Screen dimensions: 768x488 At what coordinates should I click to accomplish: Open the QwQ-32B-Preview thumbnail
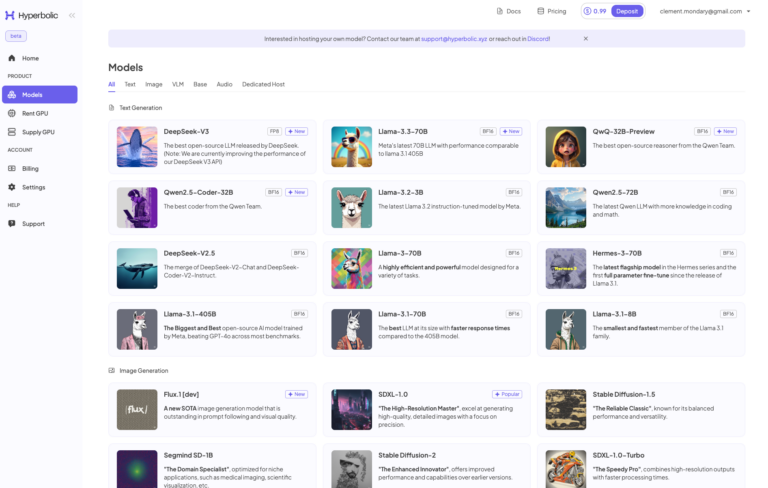tap(566, 146)
